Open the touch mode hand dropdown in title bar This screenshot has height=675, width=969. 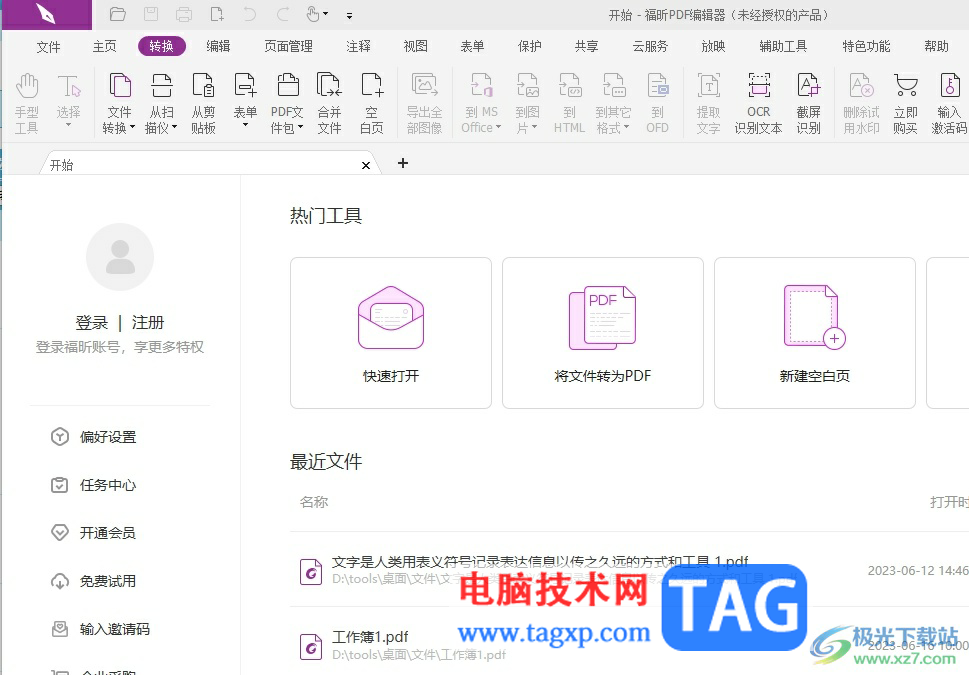[317, 14]
